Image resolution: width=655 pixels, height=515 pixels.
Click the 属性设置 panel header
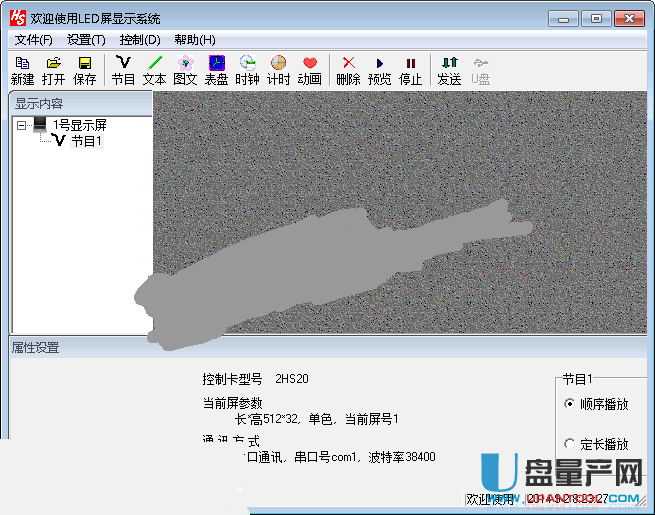[328, 348]
